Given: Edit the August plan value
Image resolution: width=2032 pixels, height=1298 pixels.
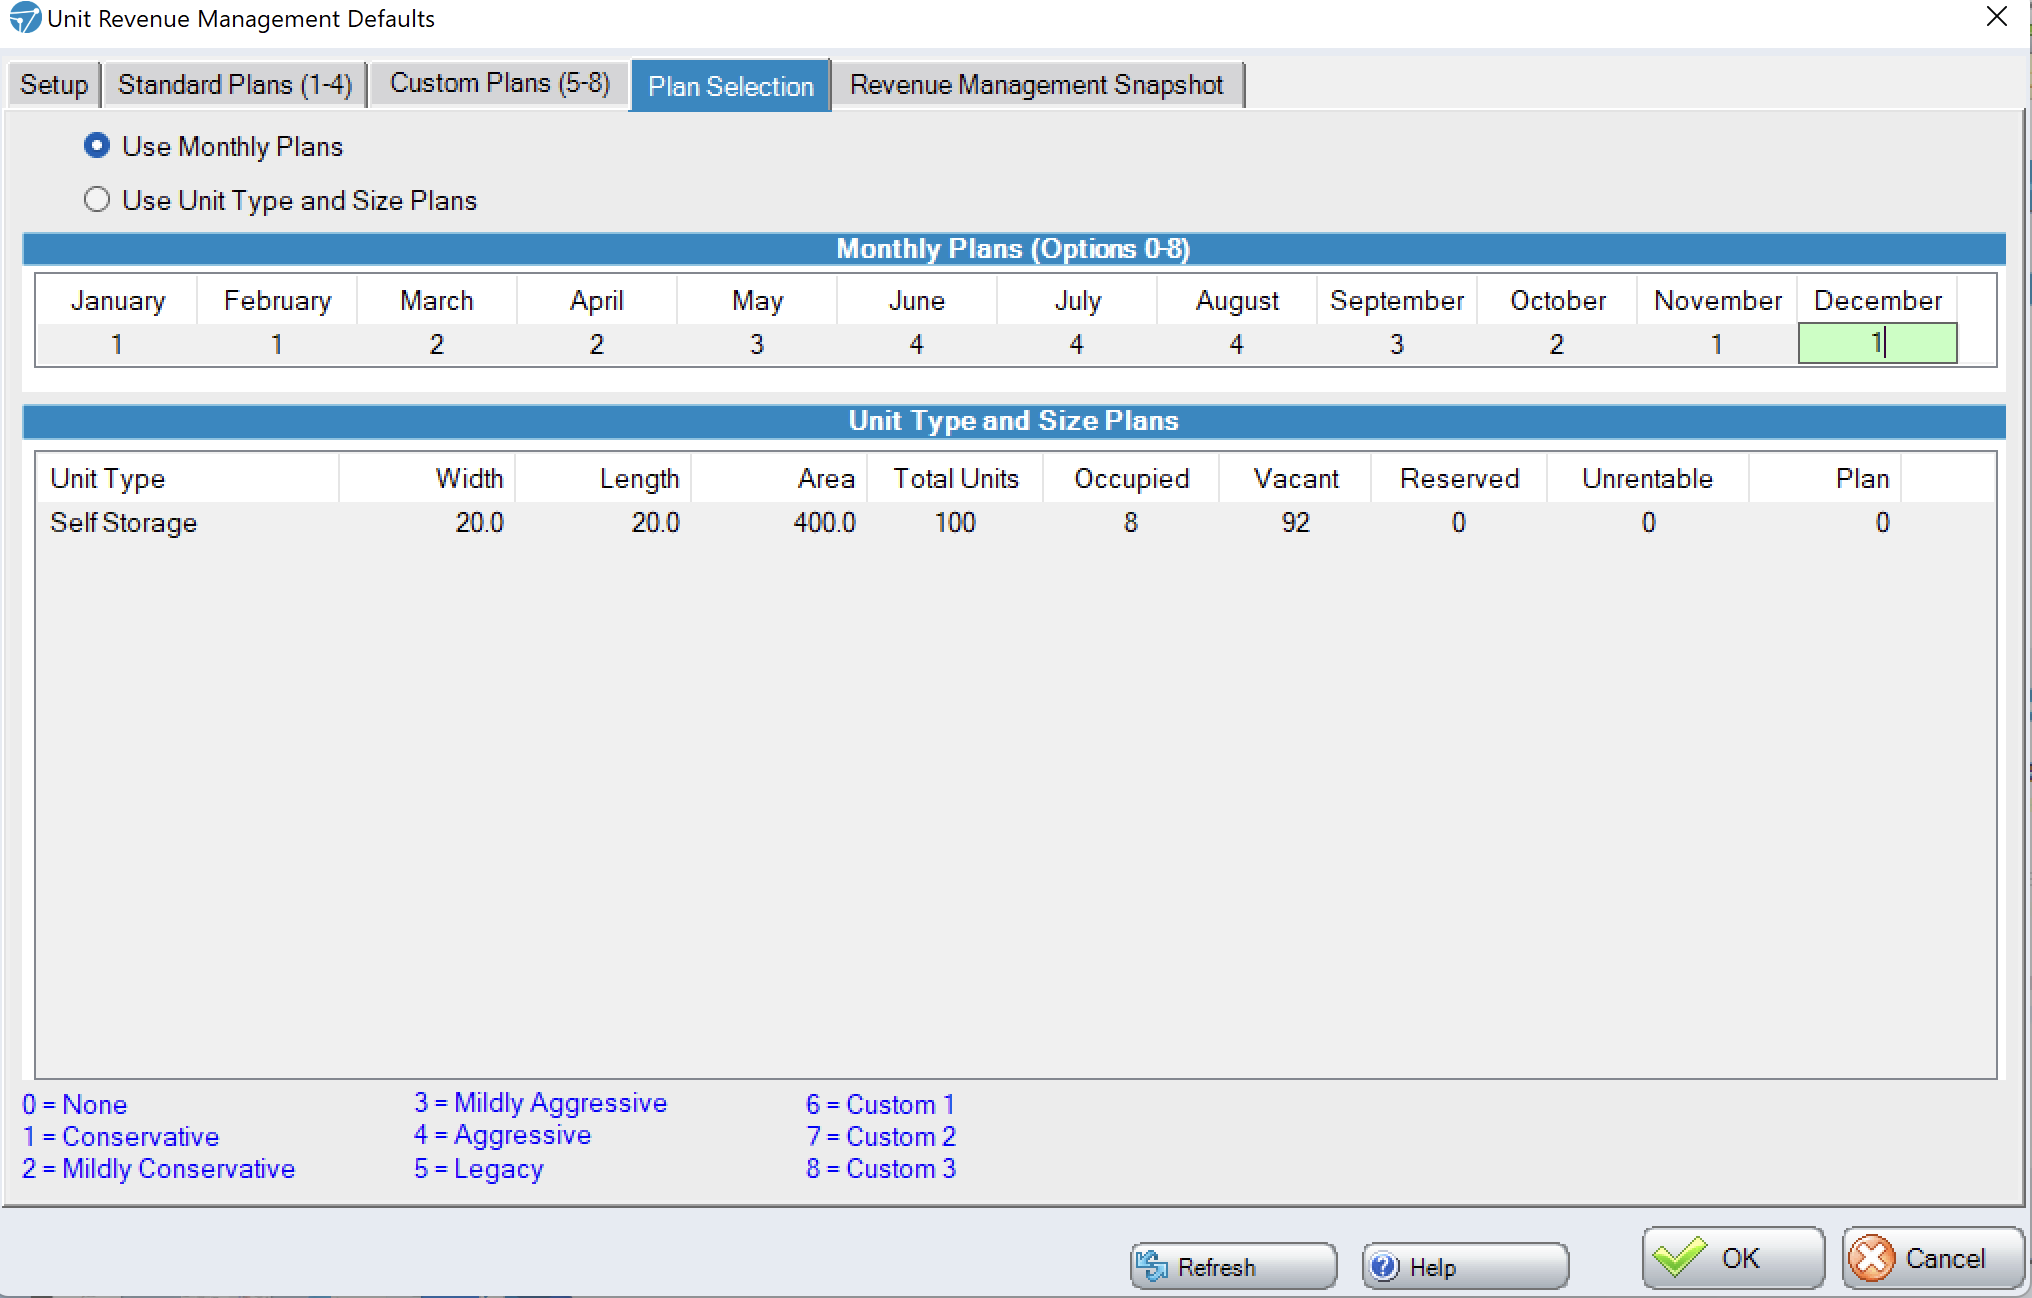Looking at the screenshot, I should coord(1237,345).
